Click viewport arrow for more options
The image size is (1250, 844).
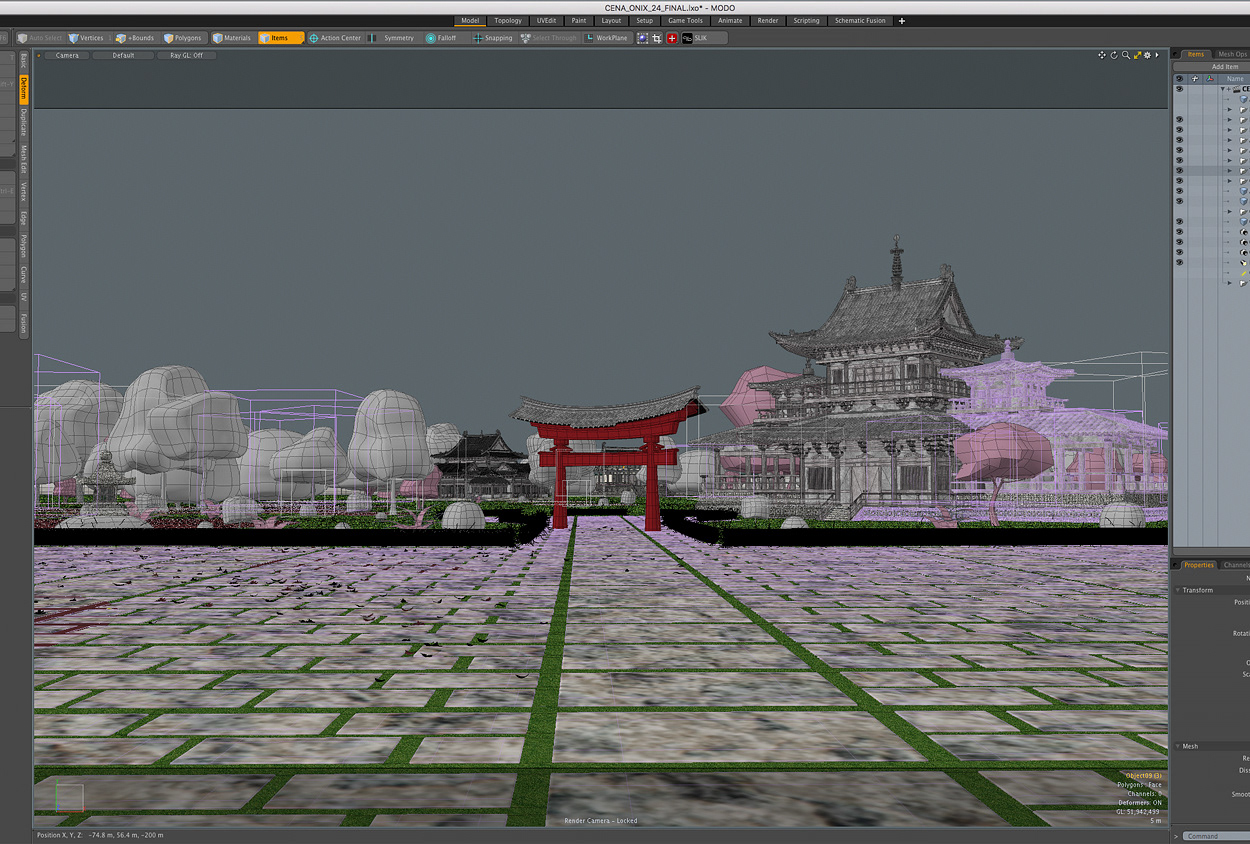click(x=1158, y=55)
